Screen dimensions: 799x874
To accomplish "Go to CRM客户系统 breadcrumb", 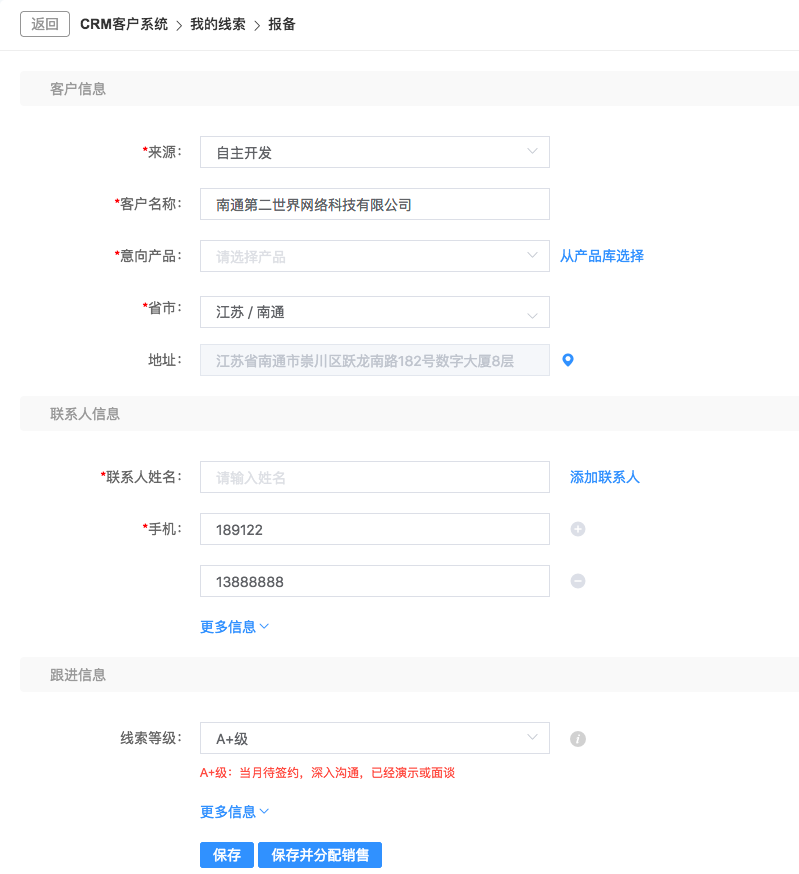I will pyautogui.click(x=124, y=25).
